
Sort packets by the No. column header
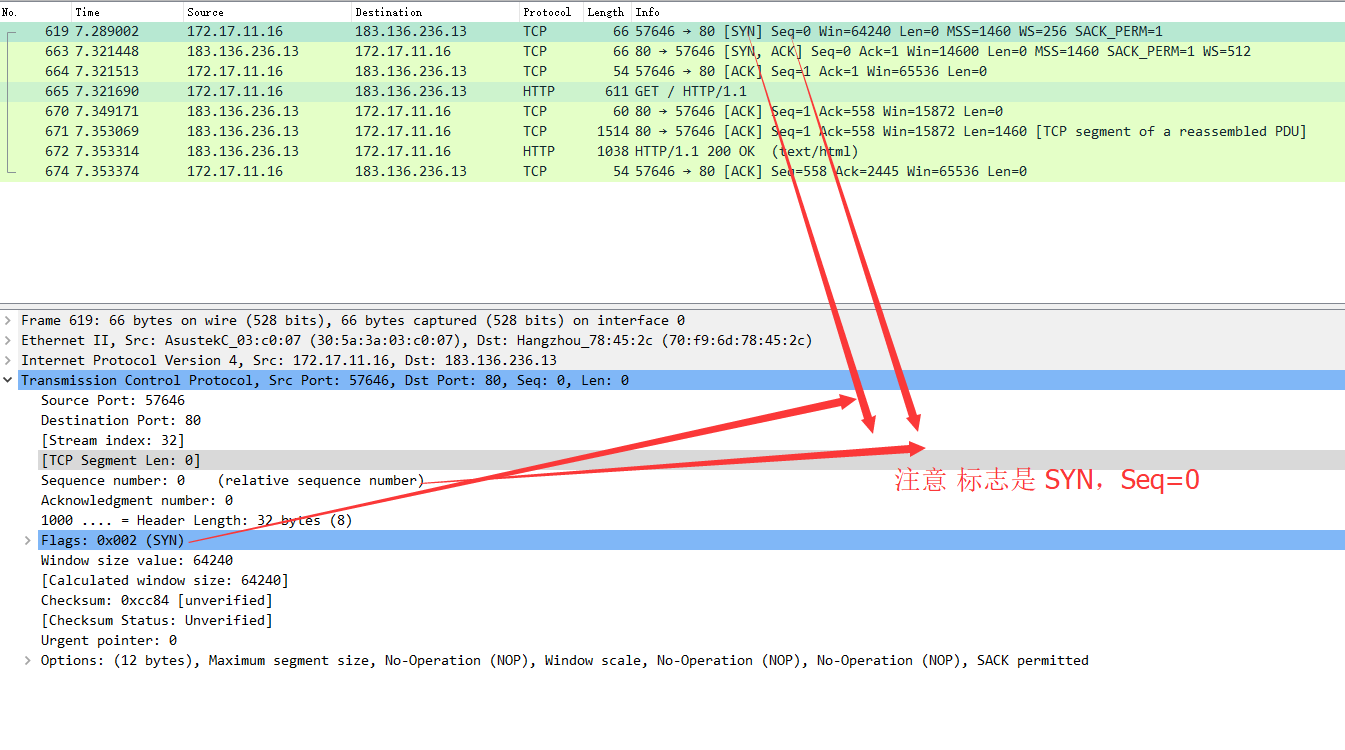pyautogui.click(x=36, y=12)
